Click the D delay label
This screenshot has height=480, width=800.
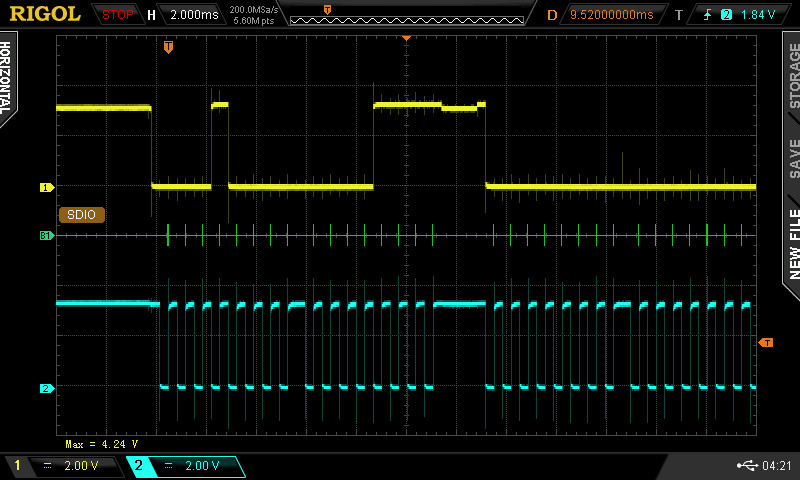[x=552, y=15]
